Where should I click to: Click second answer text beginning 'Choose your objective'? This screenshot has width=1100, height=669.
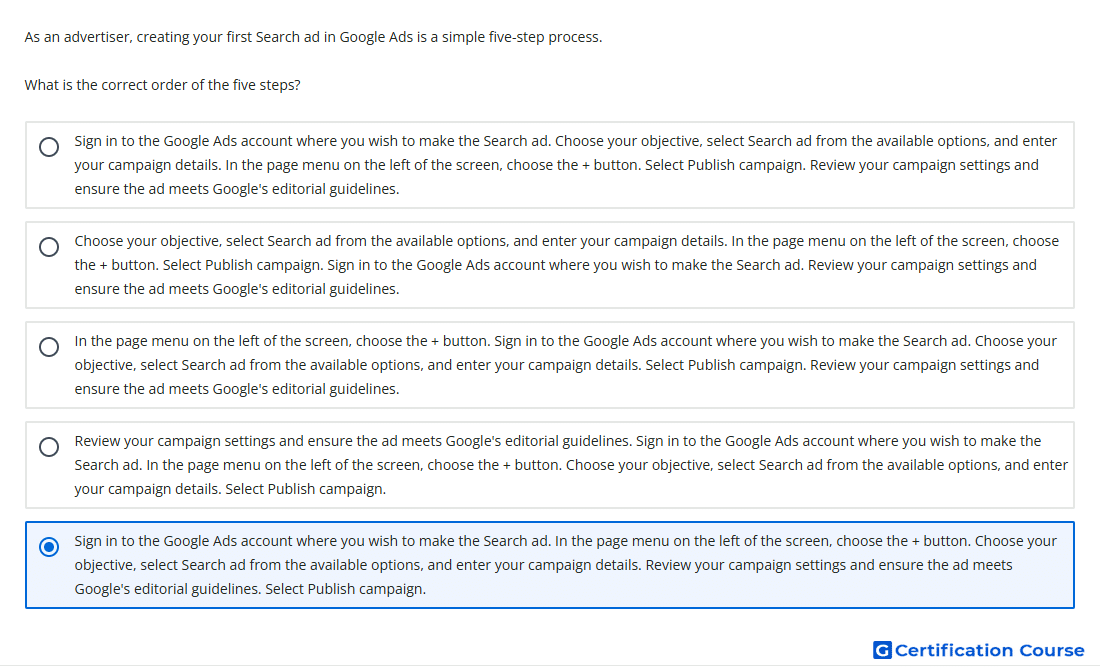click(x=566, y=265)
